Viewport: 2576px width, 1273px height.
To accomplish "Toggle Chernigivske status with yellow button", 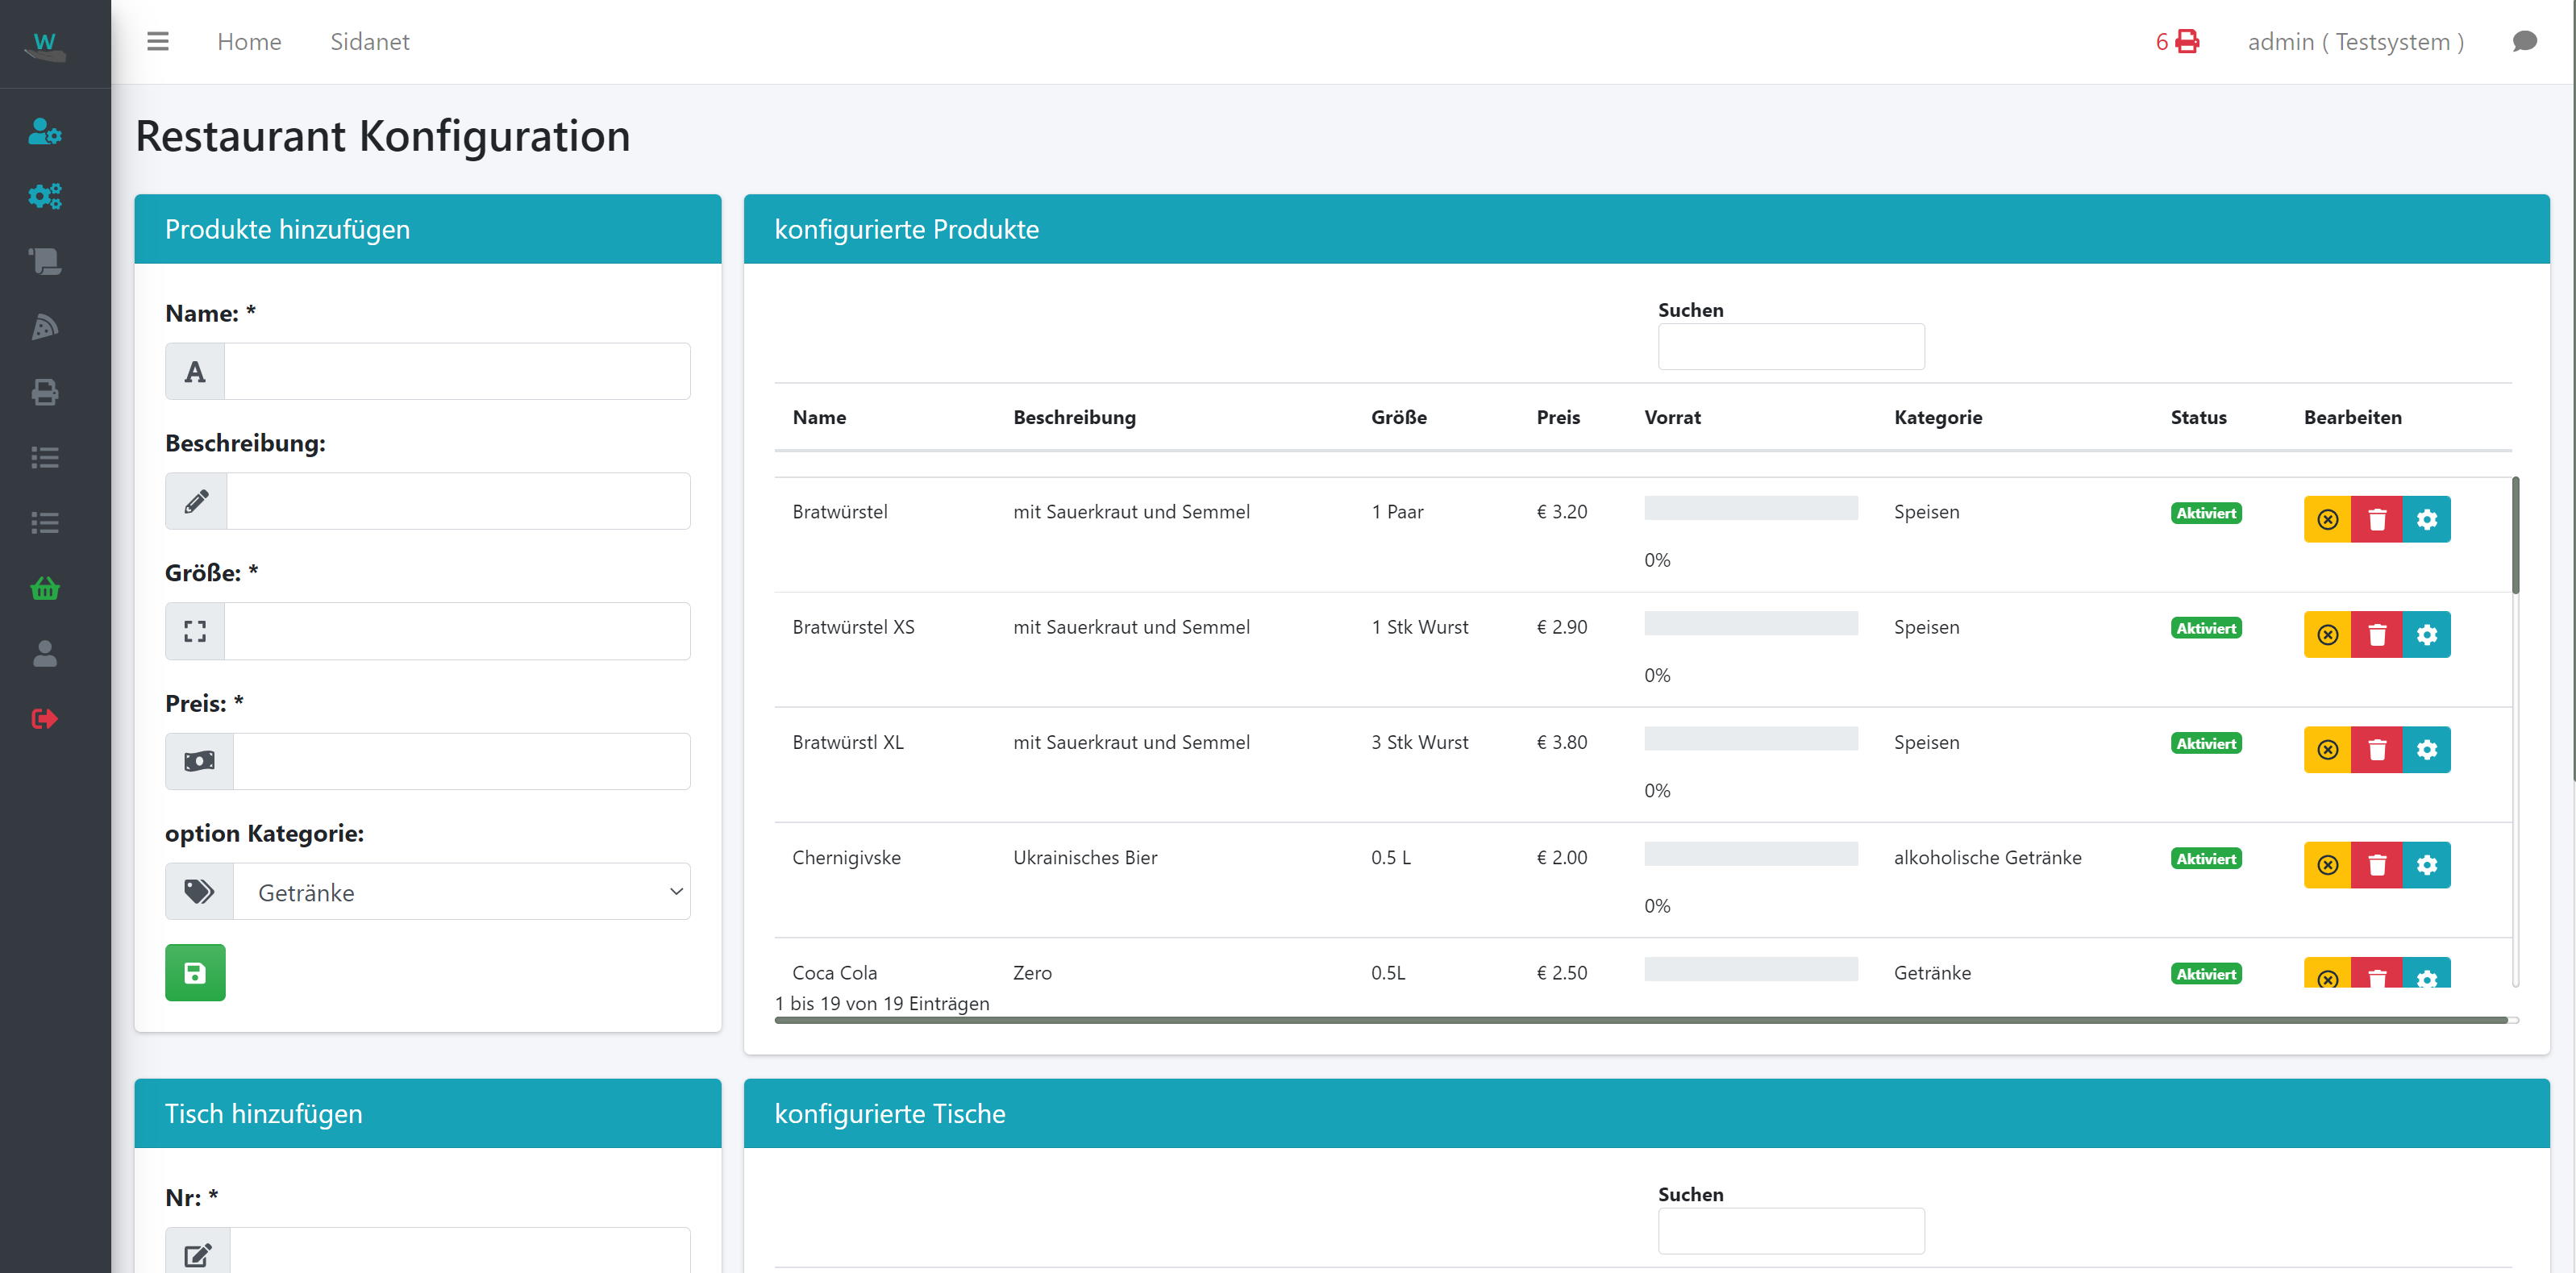I will [x=2328, y=865].
